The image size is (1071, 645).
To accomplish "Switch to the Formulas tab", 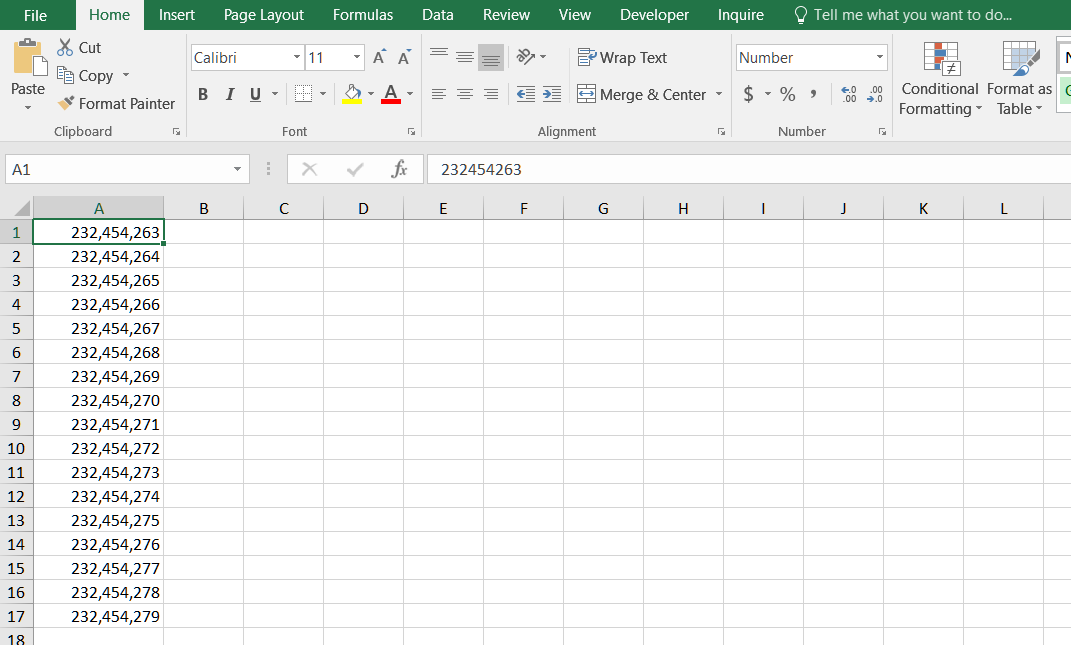I will [363, 15].
